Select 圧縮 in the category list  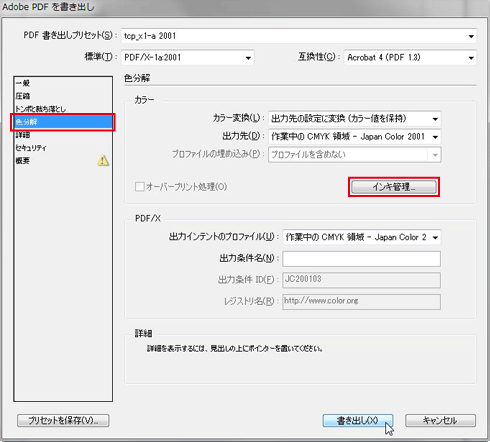click(23, 96)
